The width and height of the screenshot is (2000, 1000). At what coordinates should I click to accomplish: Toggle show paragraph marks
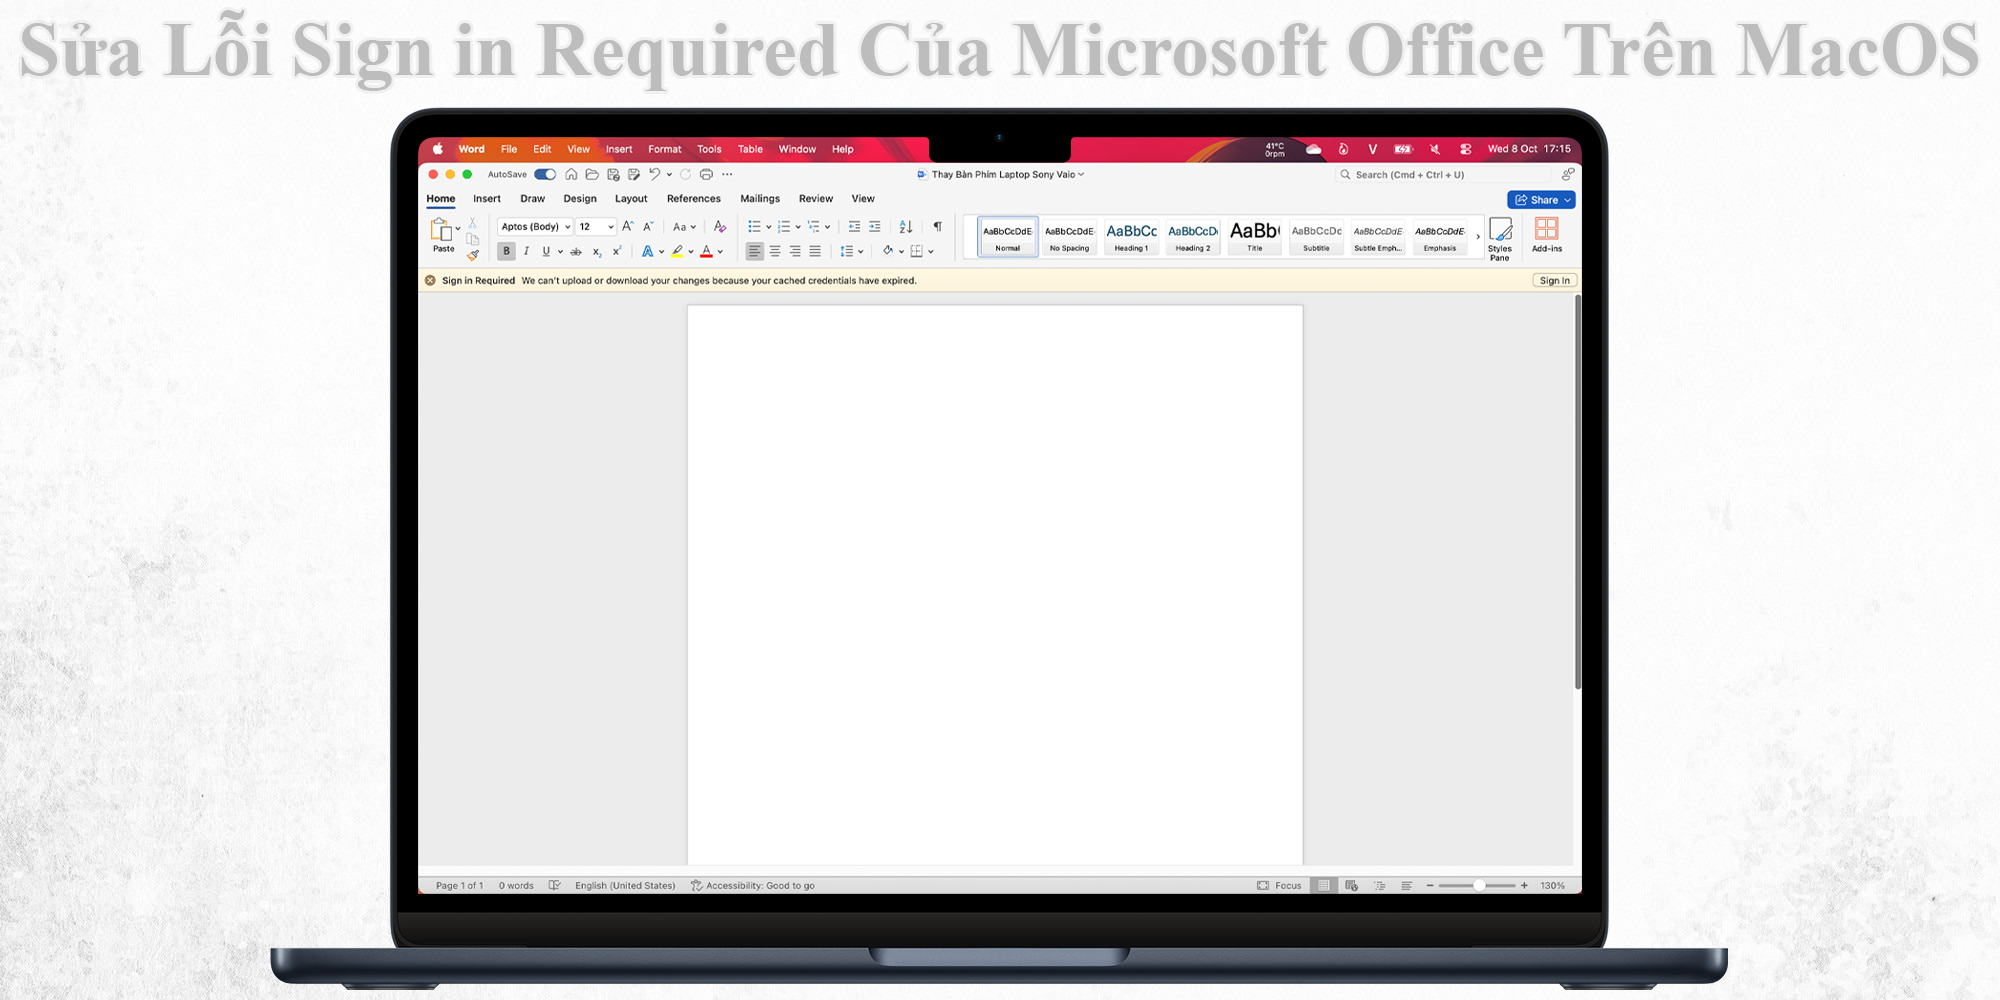pyautogui.click(x=937, y=227)
